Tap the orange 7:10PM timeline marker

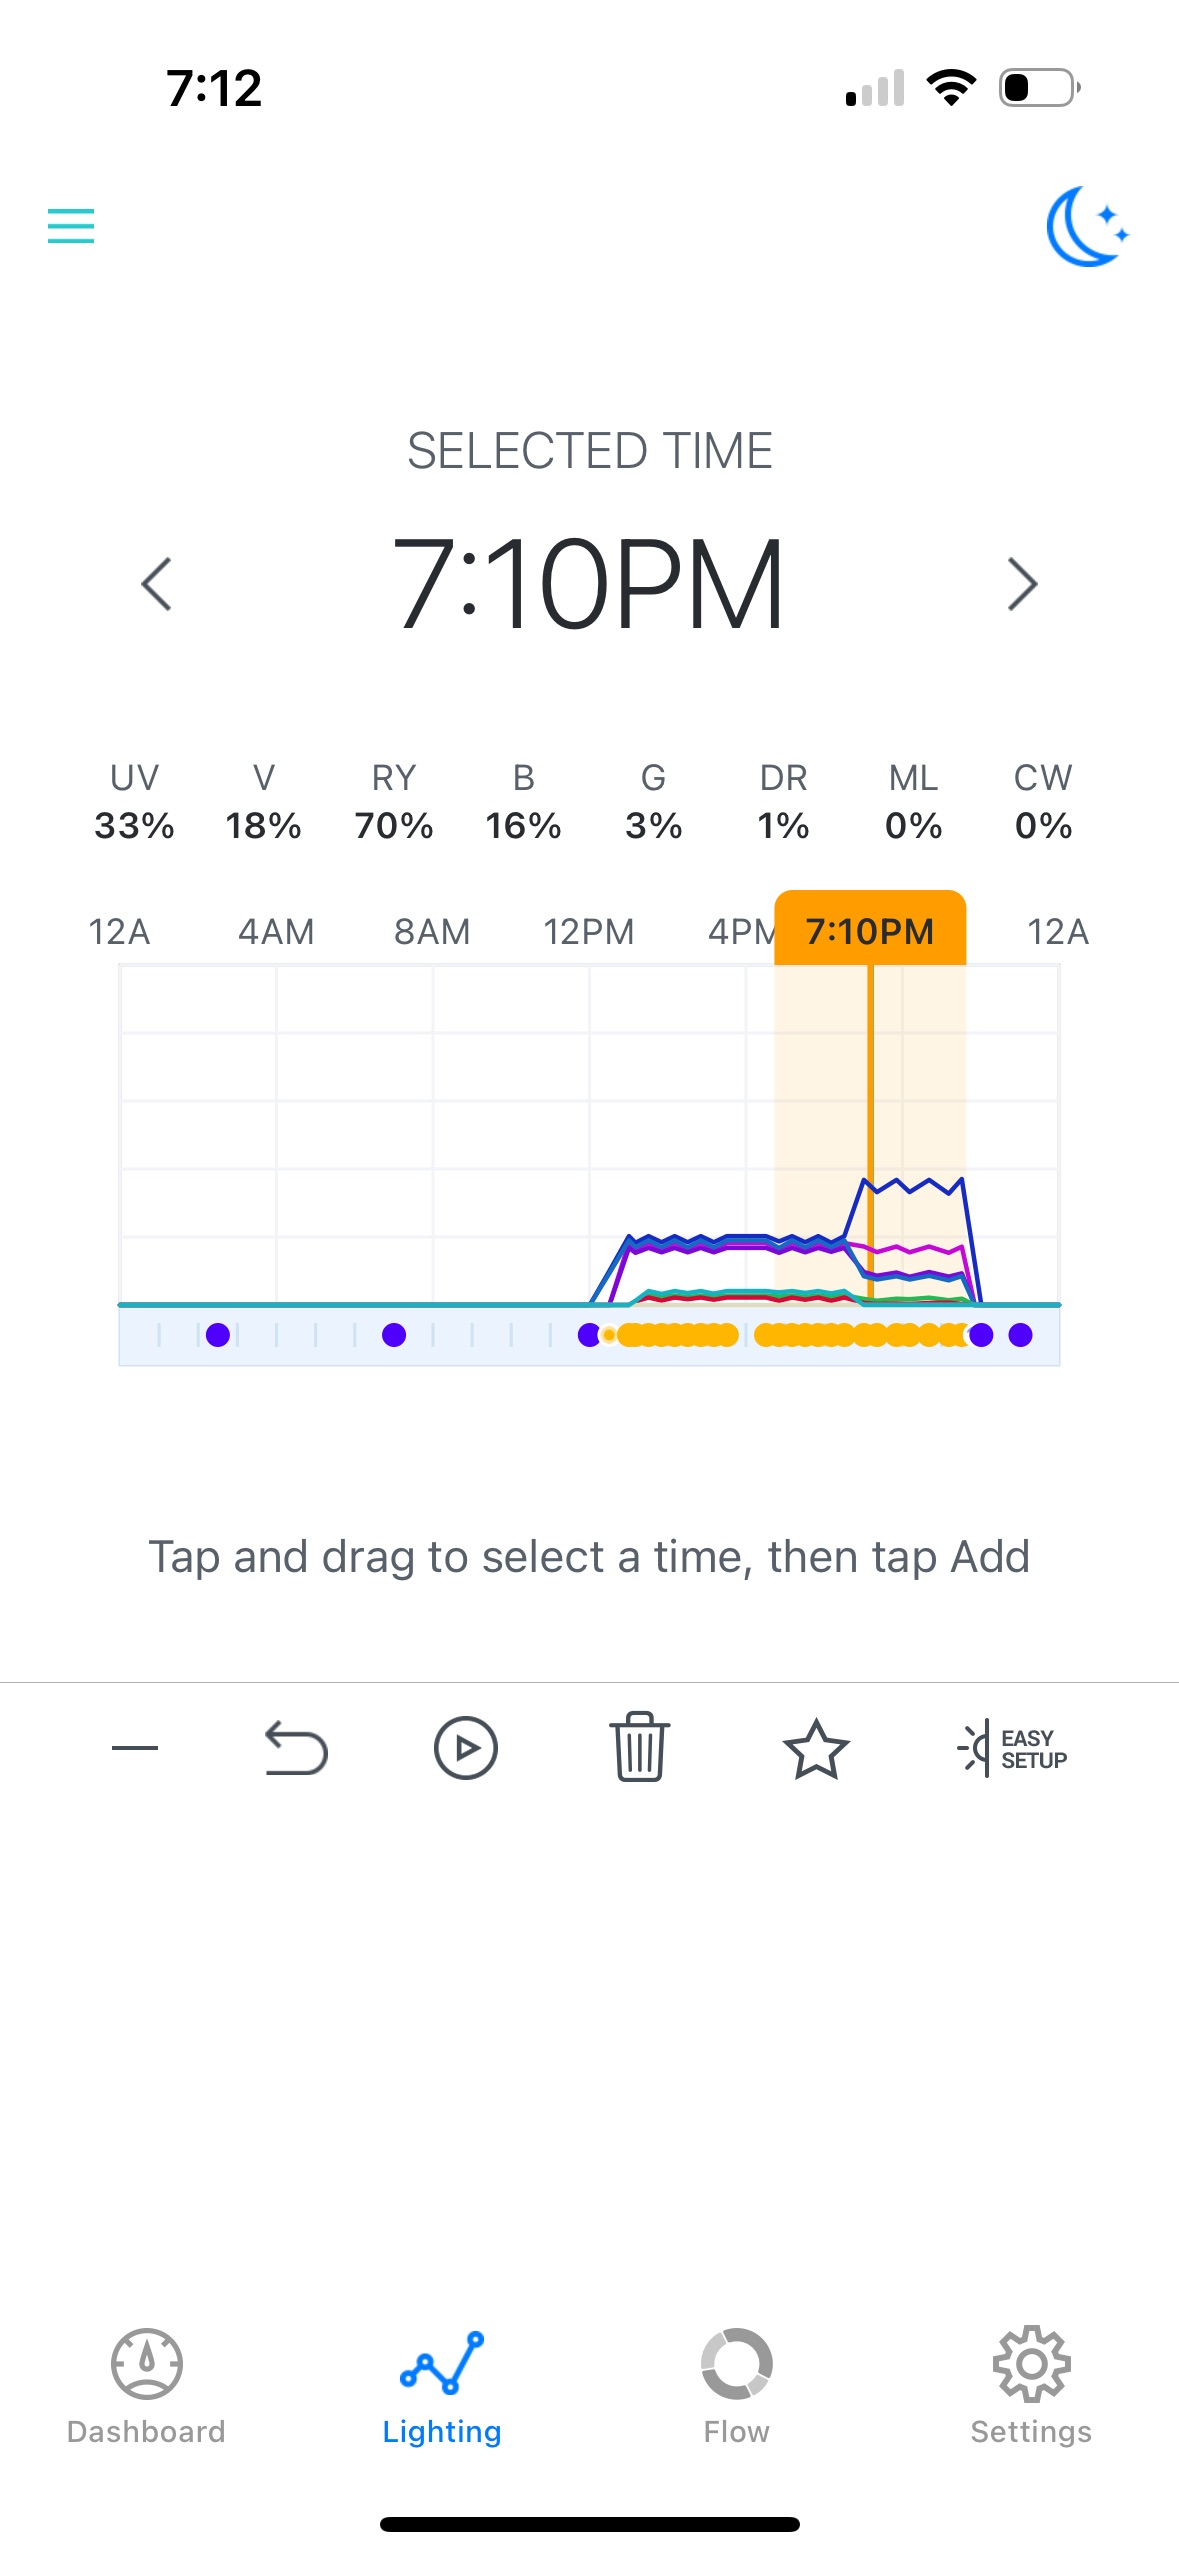870,931
